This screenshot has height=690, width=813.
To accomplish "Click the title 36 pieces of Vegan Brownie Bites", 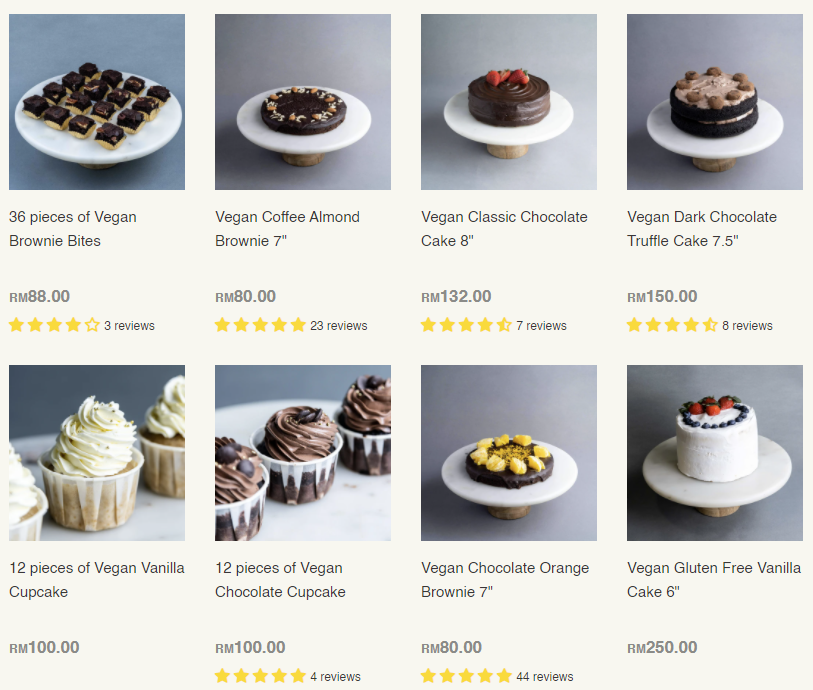I will pyautogui.click(x=73, y=229).
